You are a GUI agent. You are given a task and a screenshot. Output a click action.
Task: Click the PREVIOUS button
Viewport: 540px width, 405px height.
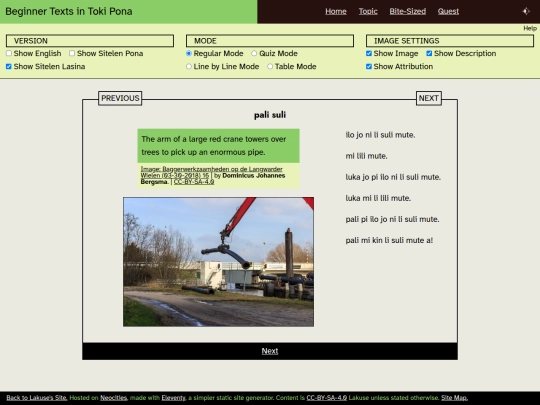(120, 98)
